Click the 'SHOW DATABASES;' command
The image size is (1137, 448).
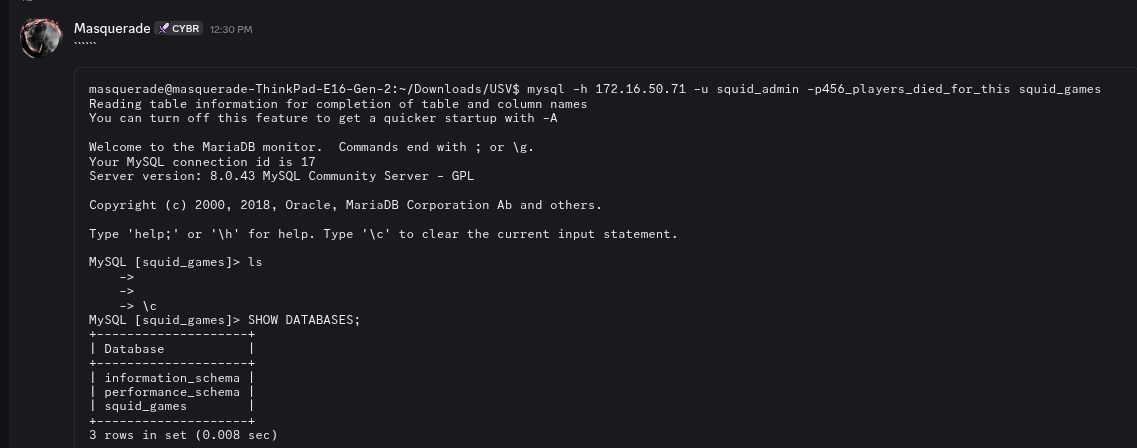coord(303,320)
